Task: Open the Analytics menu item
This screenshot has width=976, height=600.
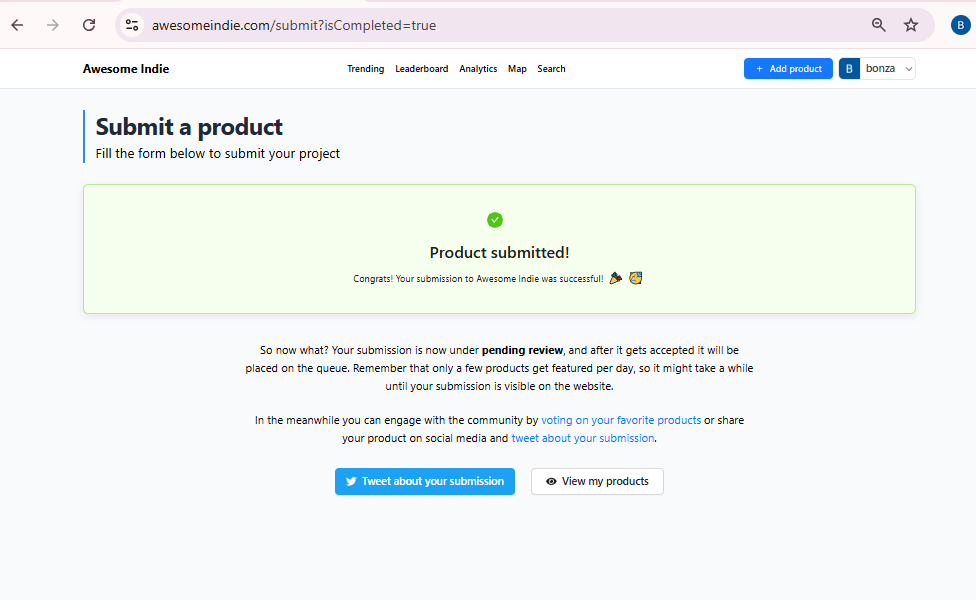Action: 478,69
